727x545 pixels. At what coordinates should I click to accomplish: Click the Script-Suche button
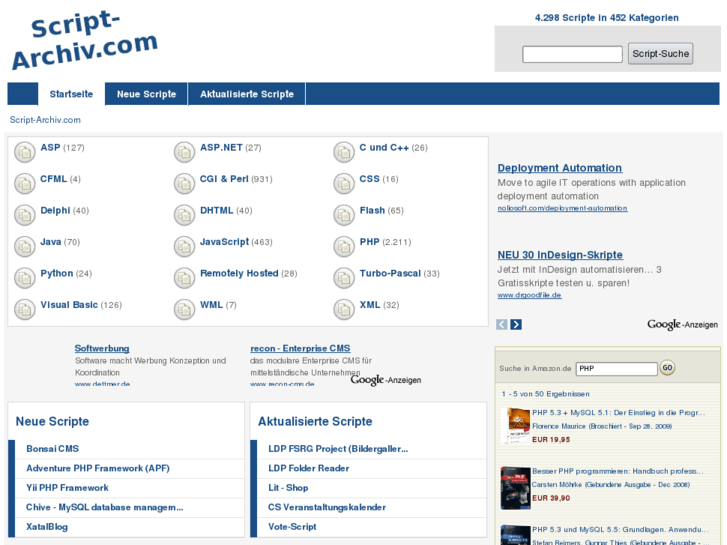point(660,54)
